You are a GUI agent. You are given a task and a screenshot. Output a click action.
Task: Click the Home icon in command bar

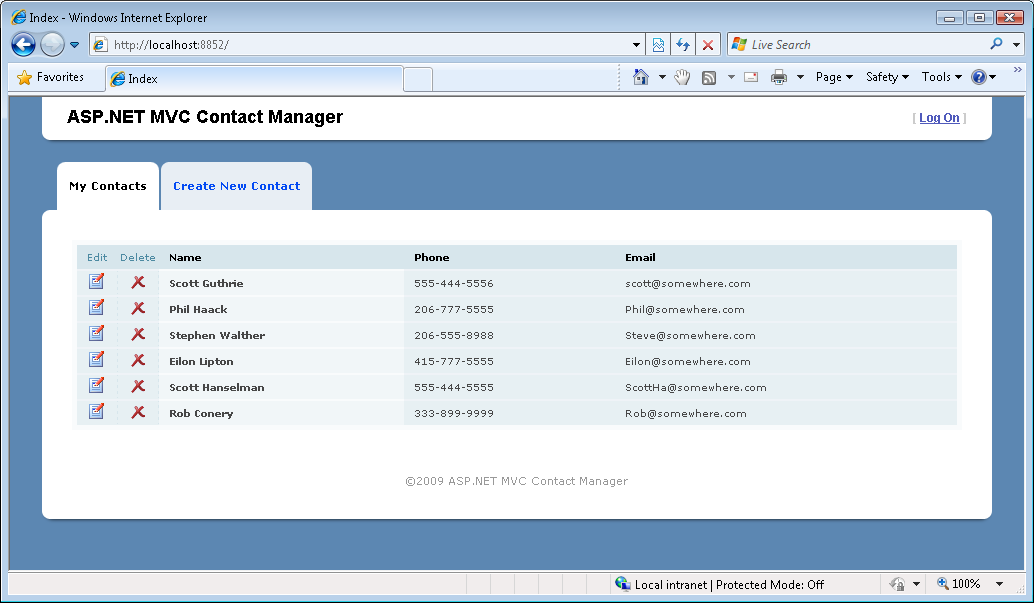pos(641,77)
